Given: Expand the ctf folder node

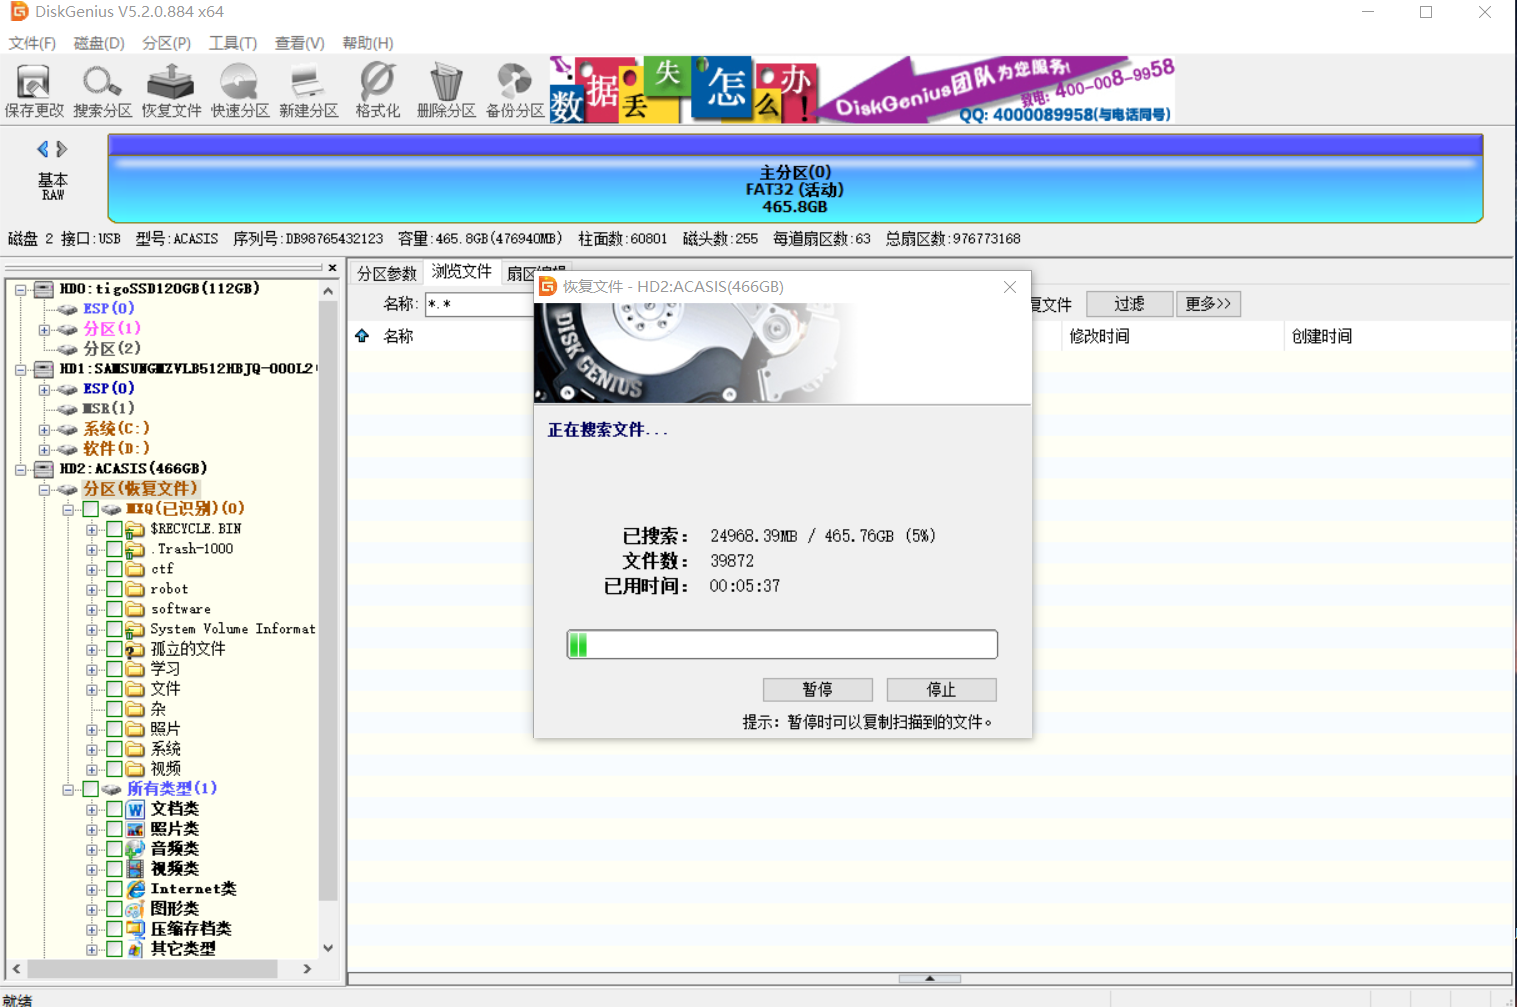Looking at the screenshot, I should (x=92, y=569).
